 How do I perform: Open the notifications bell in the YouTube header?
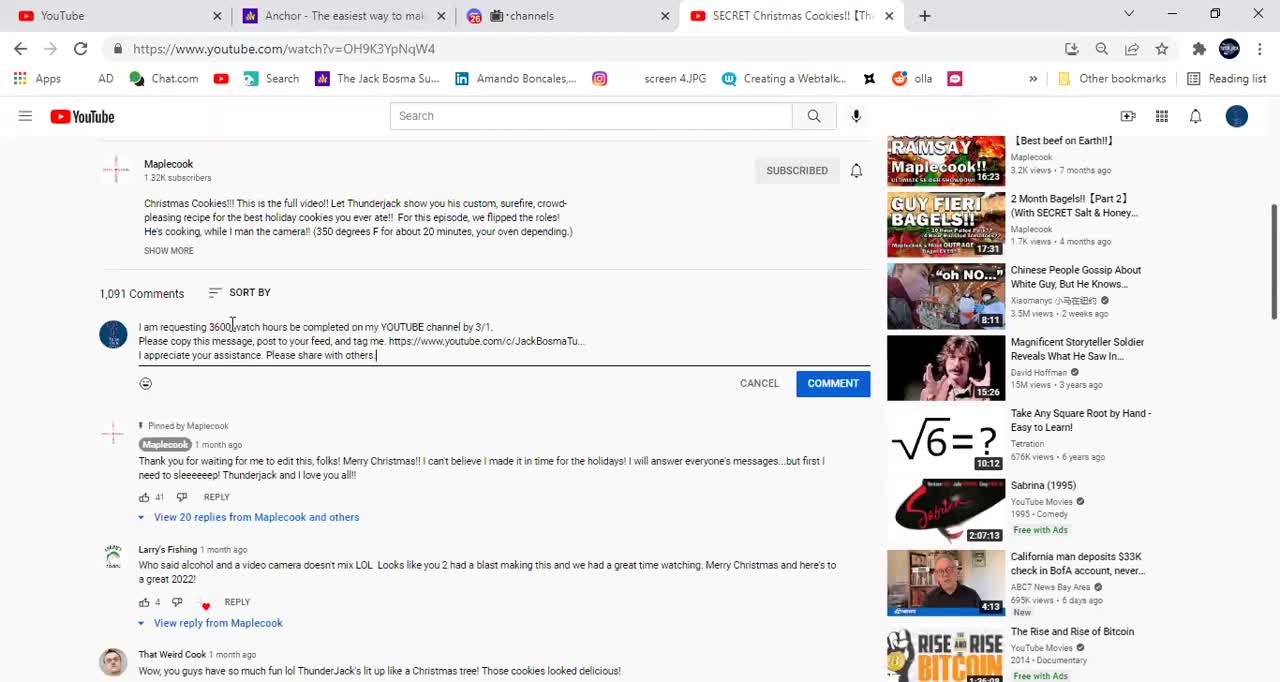coord(1195,116)
